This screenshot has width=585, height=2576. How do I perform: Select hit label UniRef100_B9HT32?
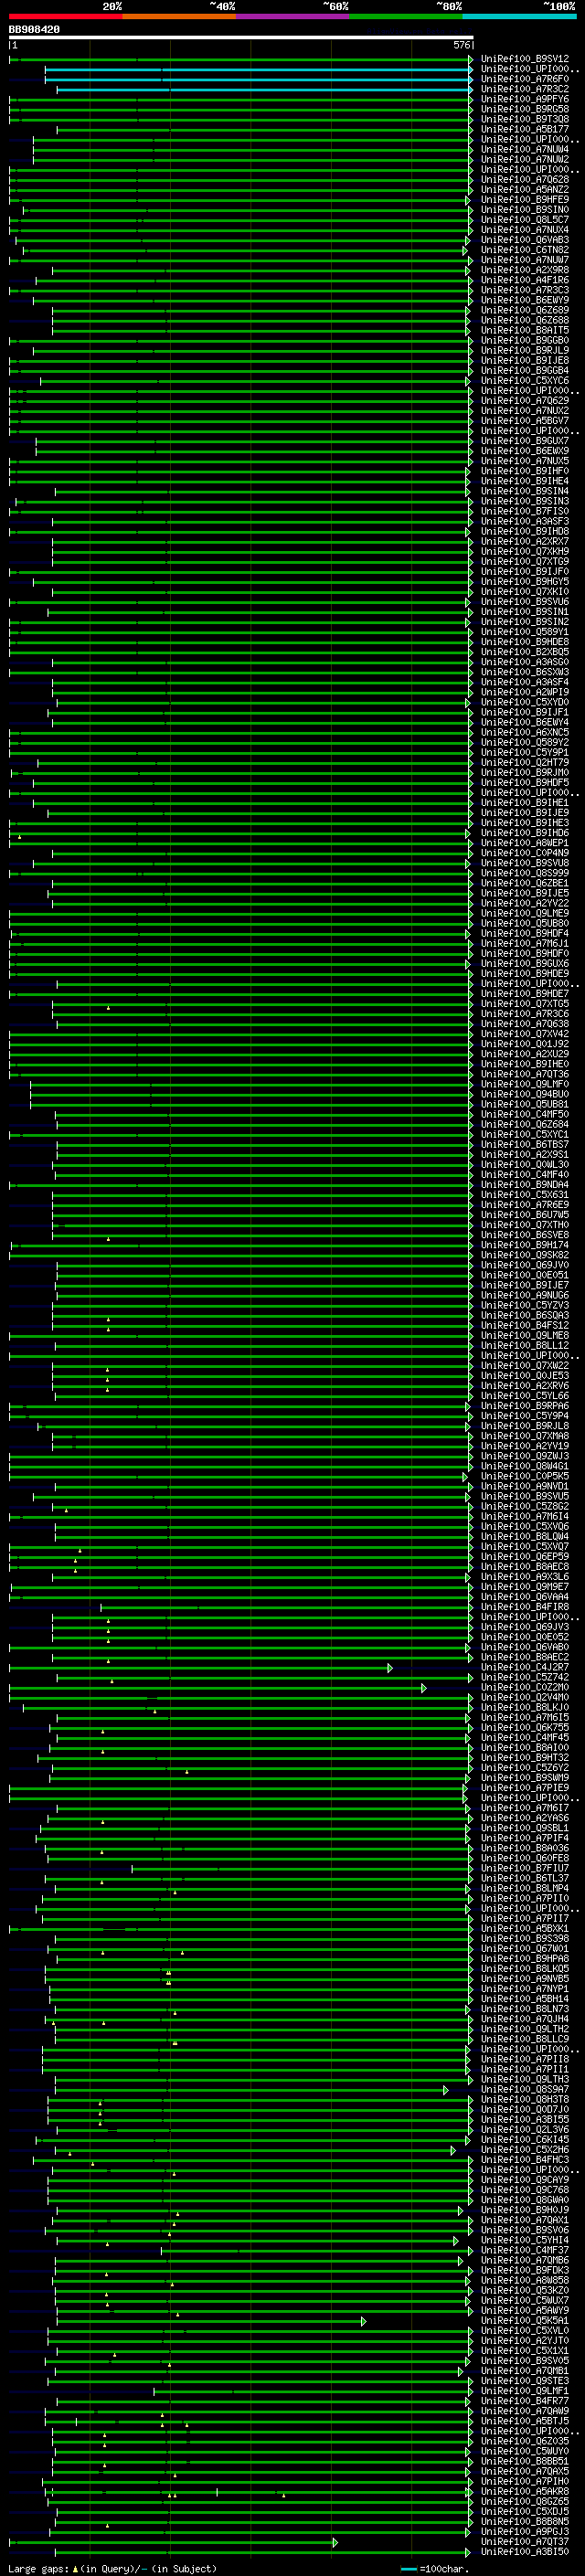(x=525, y=1757)
